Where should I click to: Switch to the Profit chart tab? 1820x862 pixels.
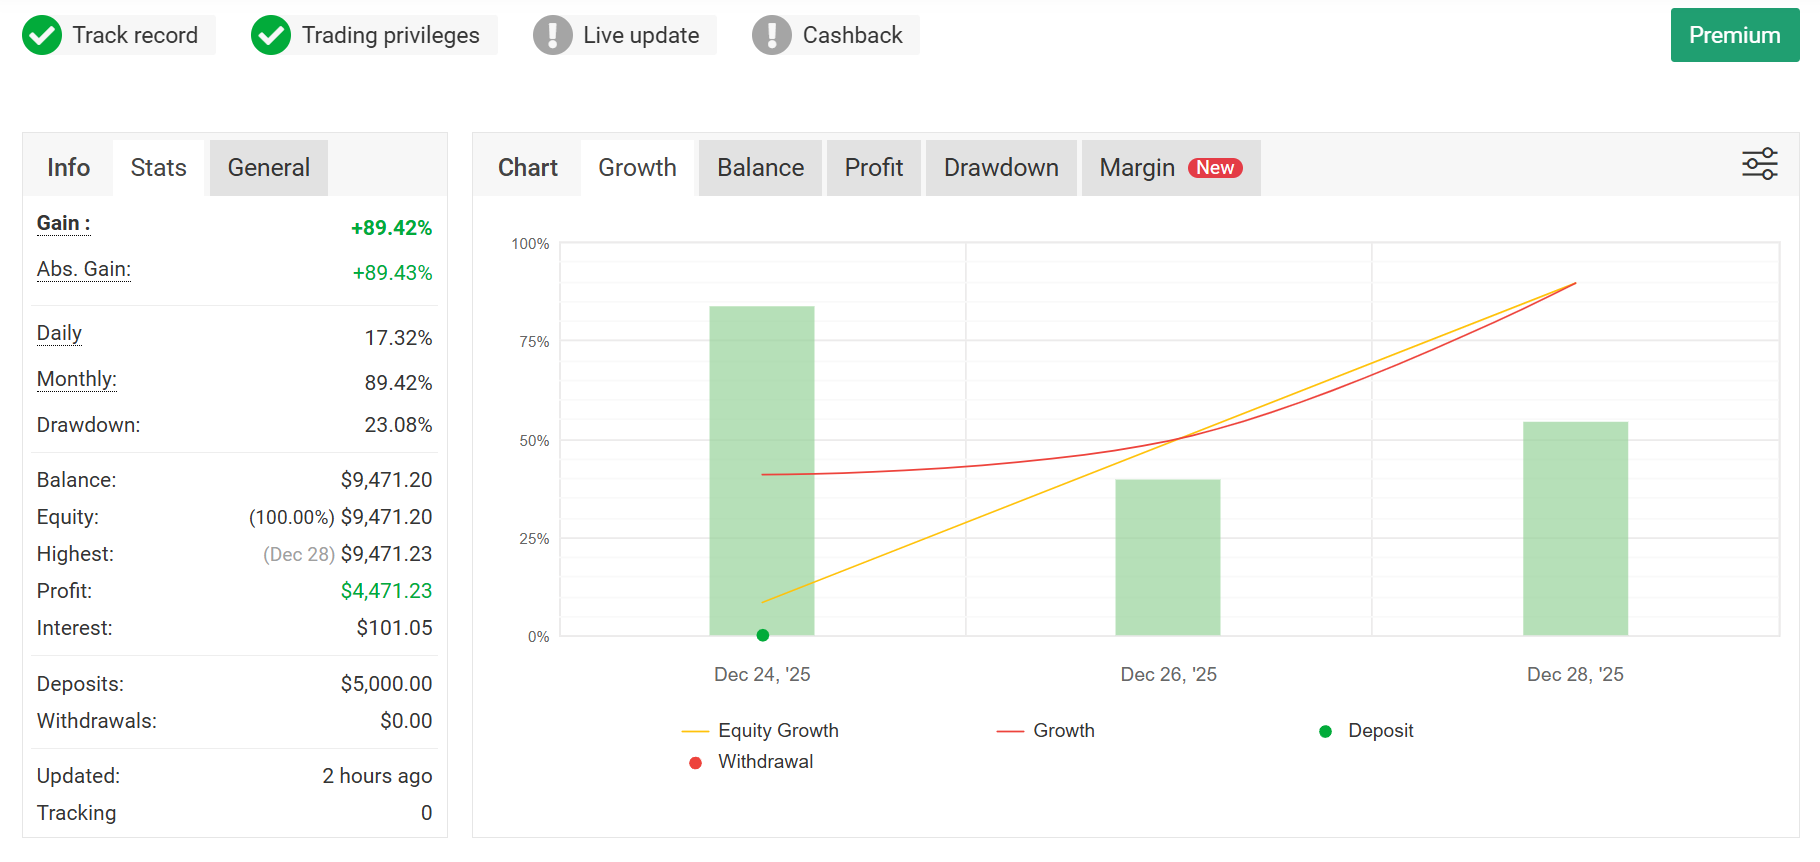coord(873,168)
